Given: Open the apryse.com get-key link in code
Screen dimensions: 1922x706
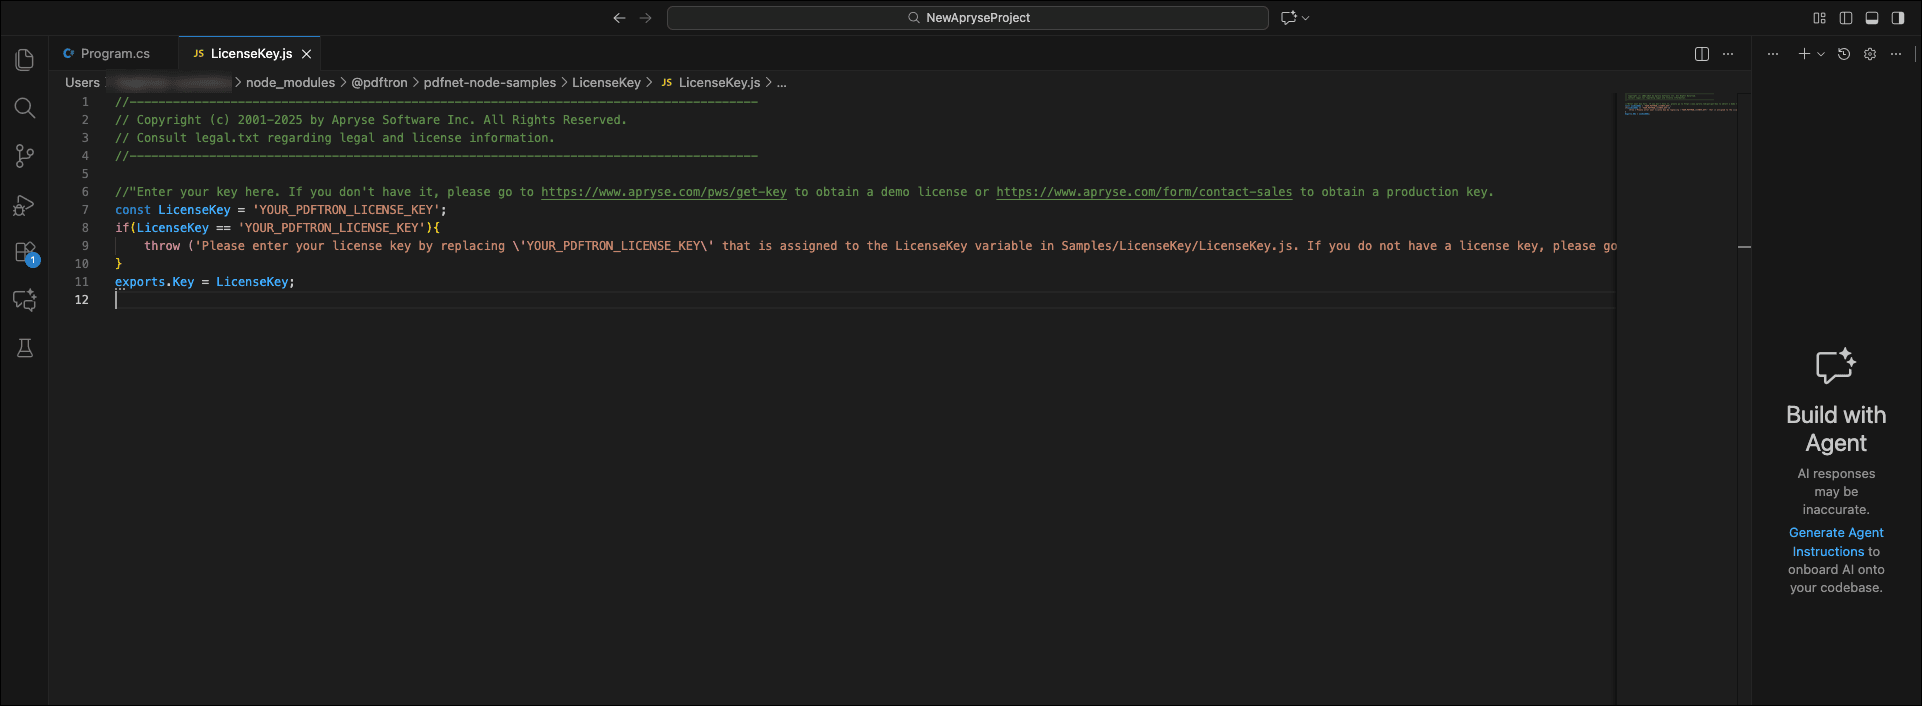Looking at the screenshot, I should pyautogui.click(x=664, y=192).
